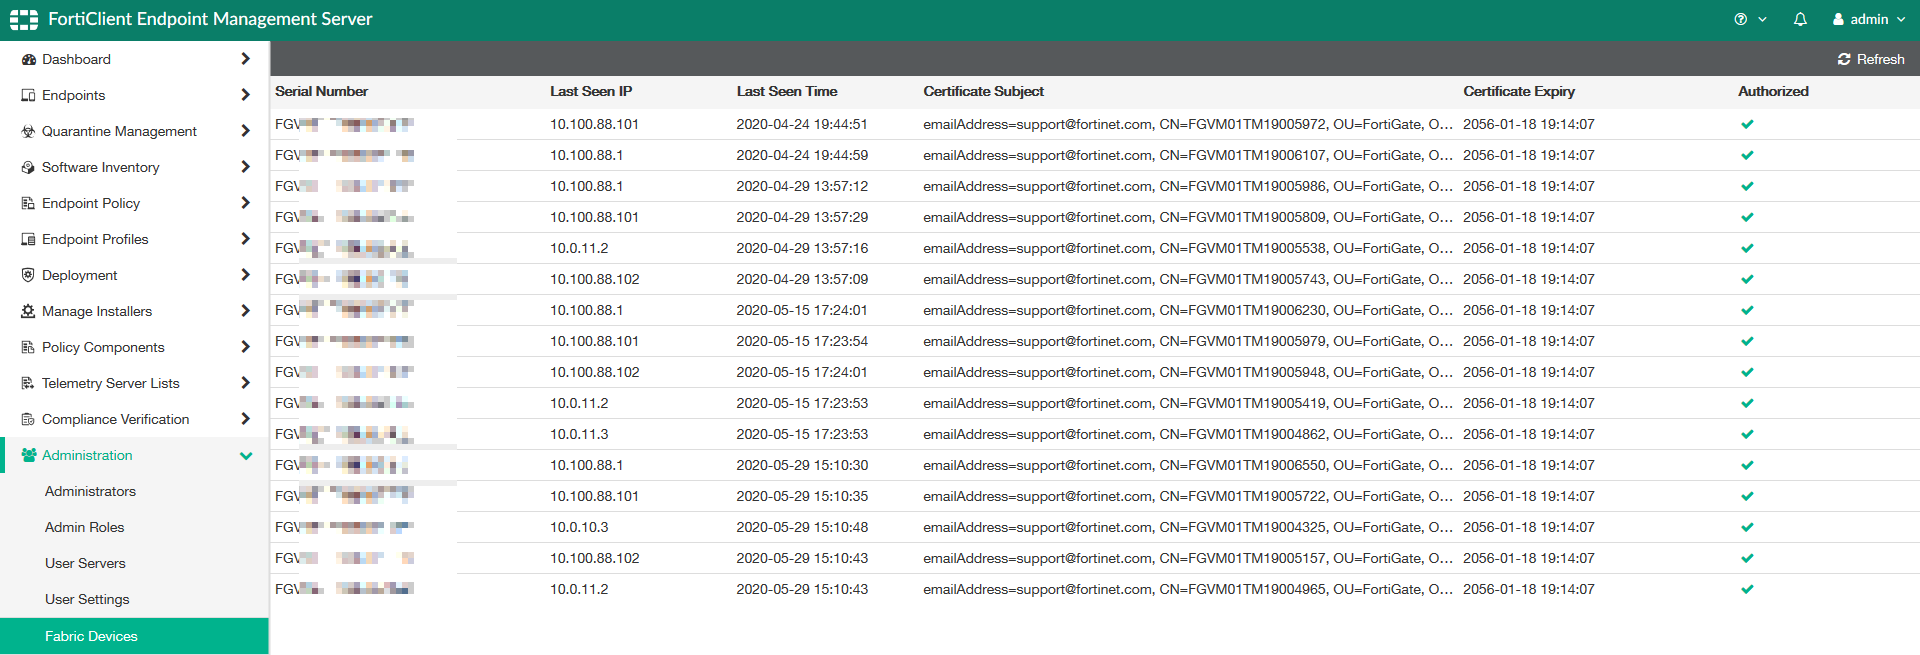Viewport: 1920px width, 655px height.
Task: Click the Telemetry Server Lists icon
Action: coord(28,383)
